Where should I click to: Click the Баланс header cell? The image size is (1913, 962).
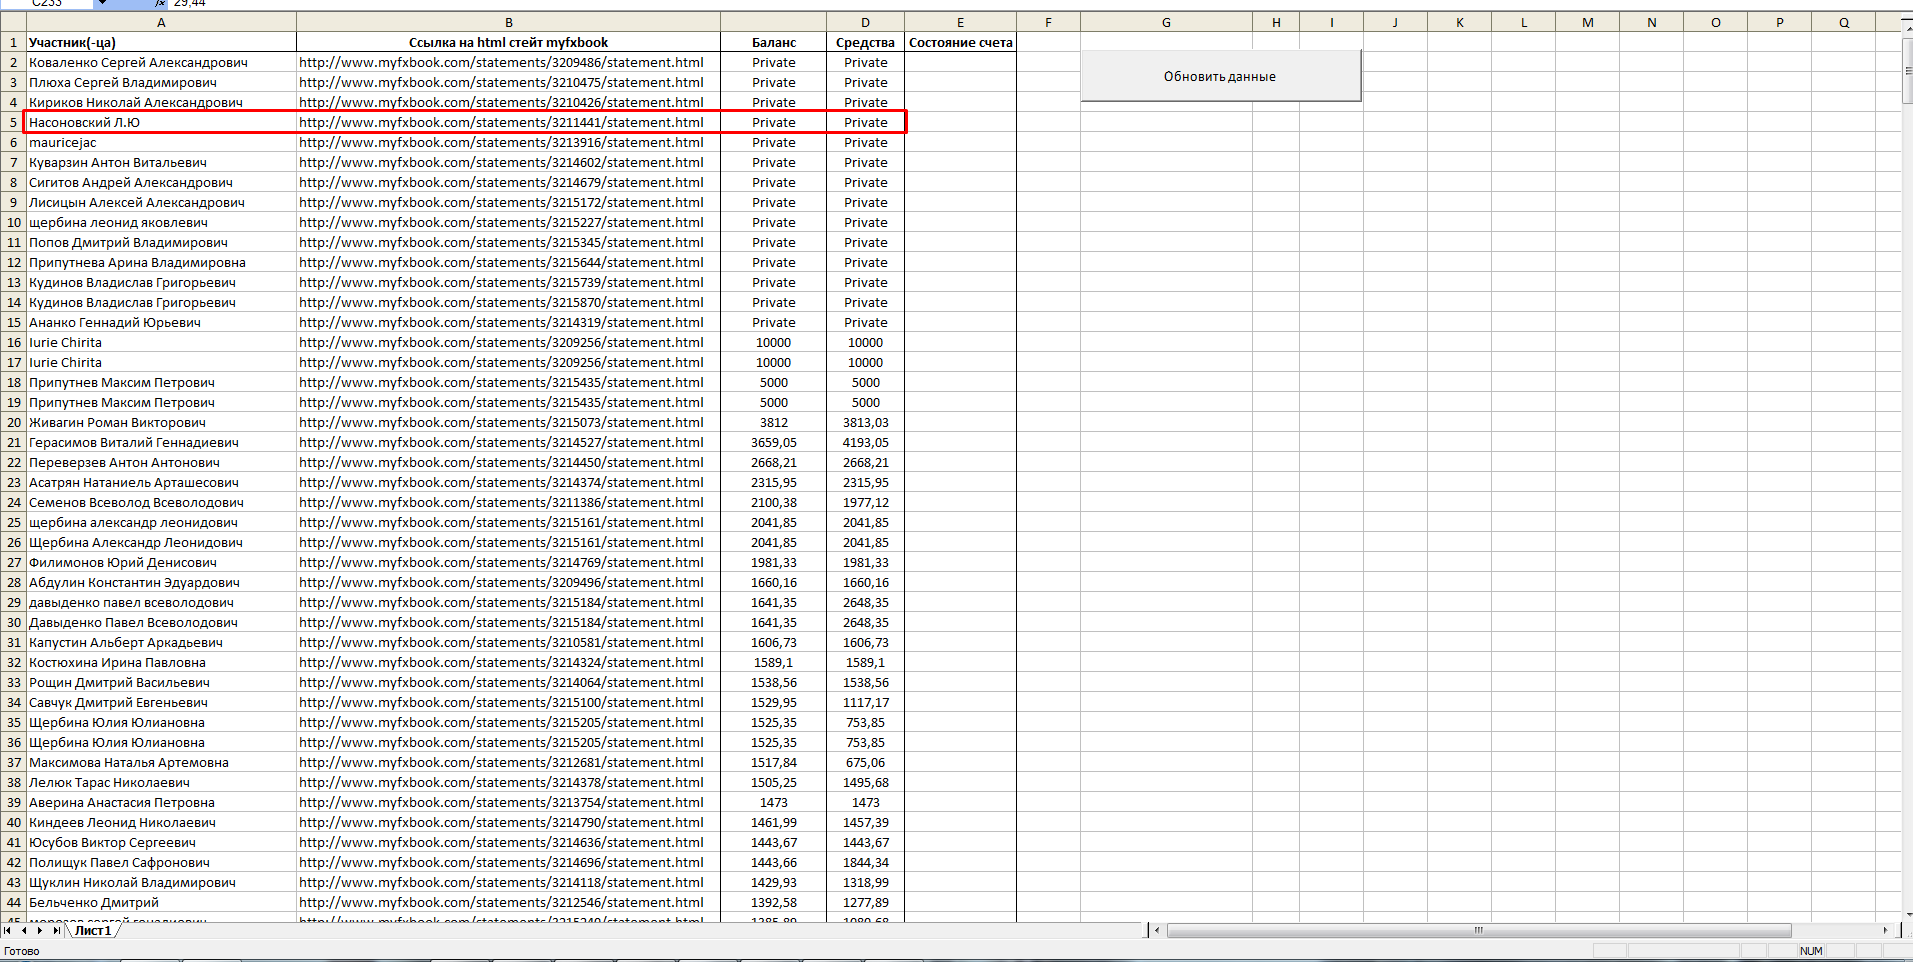click(773, 42)
